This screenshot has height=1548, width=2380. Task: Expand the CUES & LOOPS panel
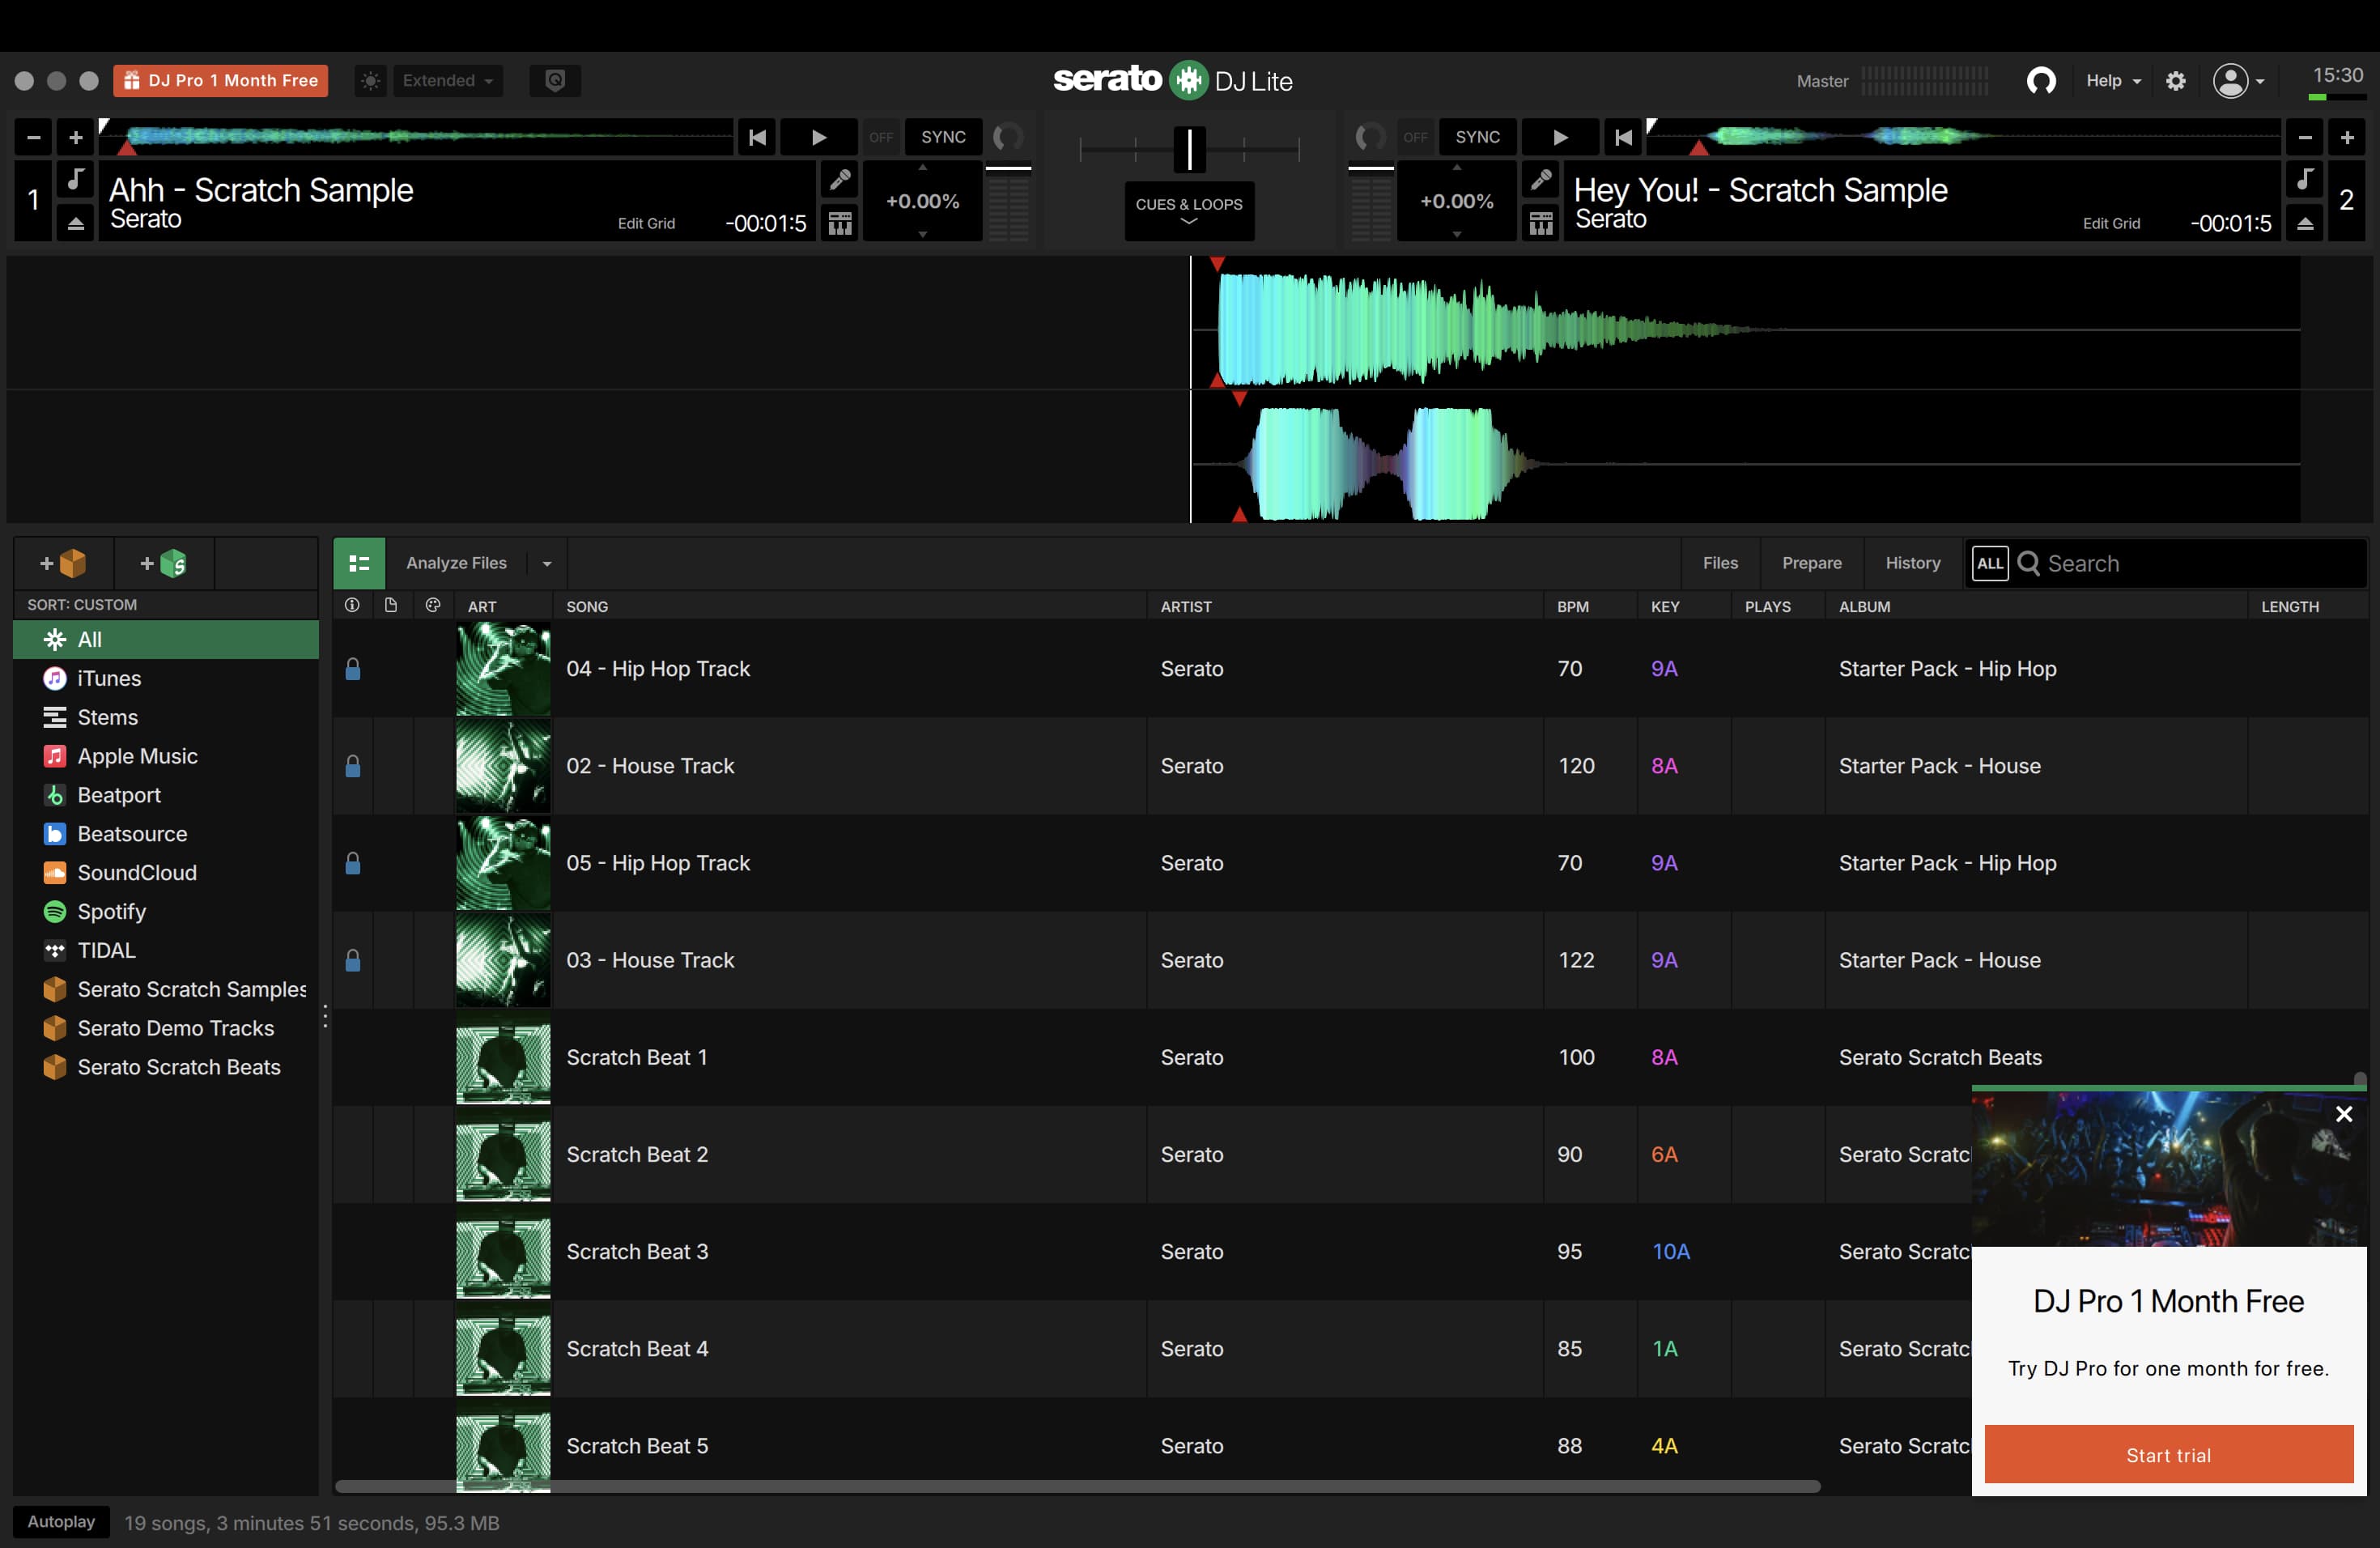point(1189,210)
